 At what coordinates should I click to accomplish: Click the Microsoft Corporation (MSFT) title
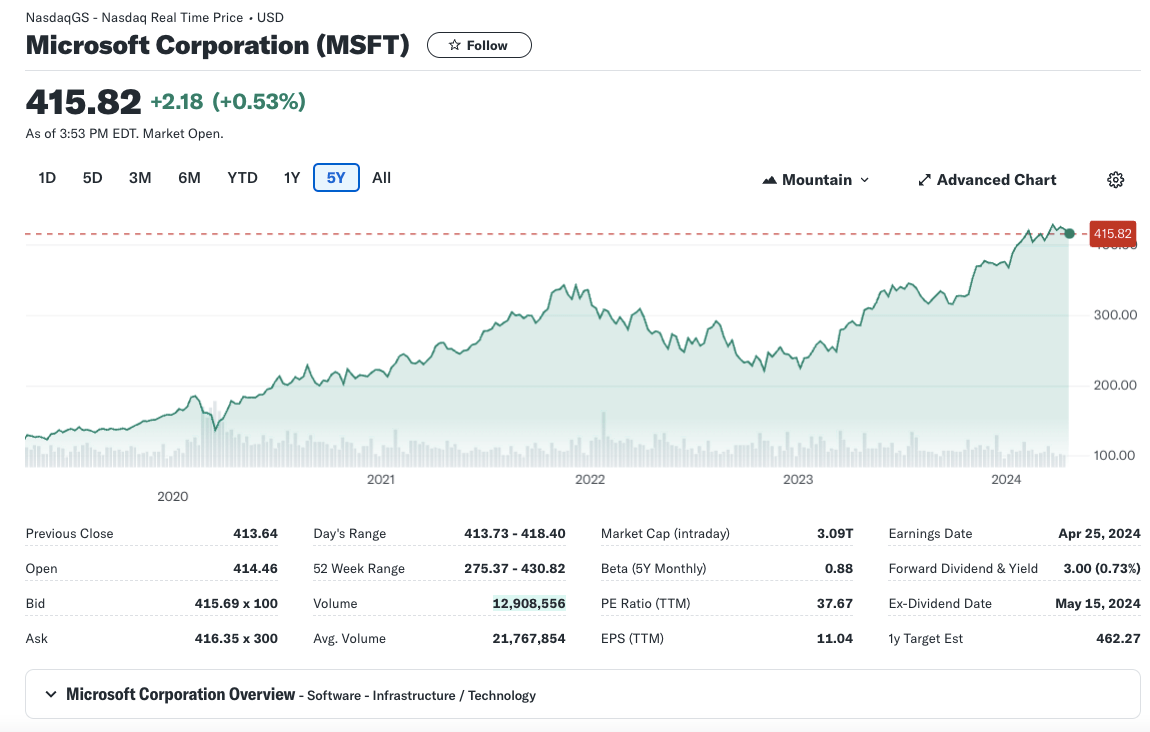[x=218, y=45]
